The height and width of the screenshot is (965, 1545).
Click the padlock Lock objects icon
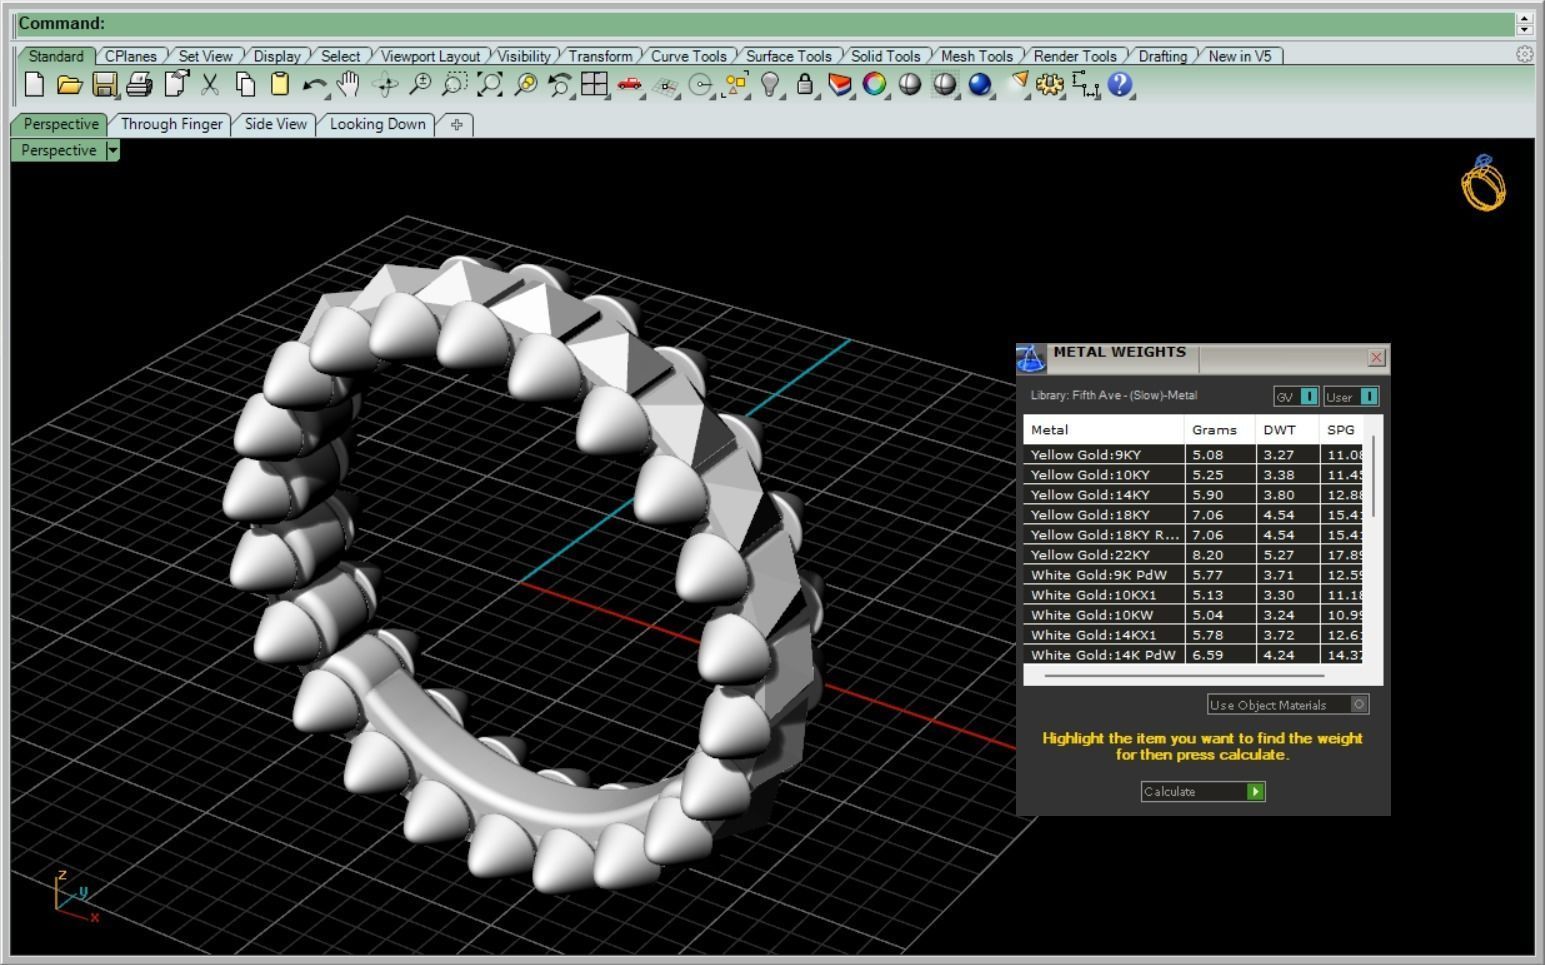(805, 85)
